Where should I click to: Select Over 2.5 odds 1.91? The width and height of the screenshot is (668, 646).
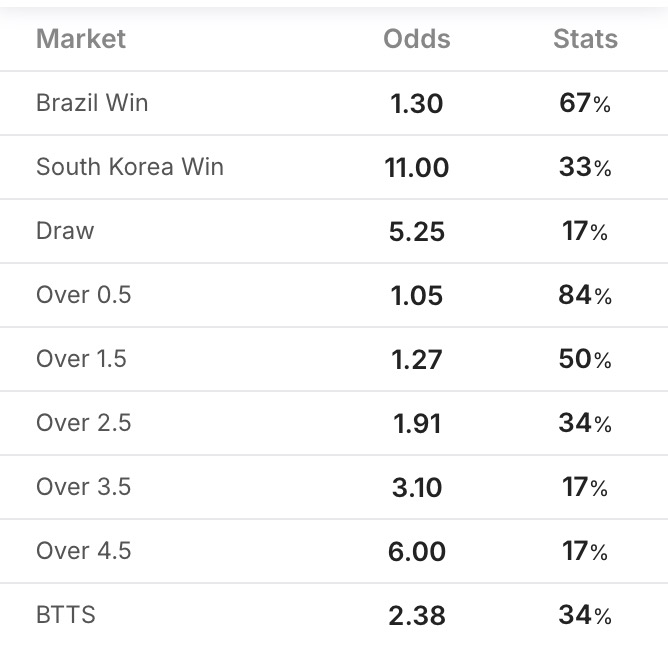click(416, 423)
